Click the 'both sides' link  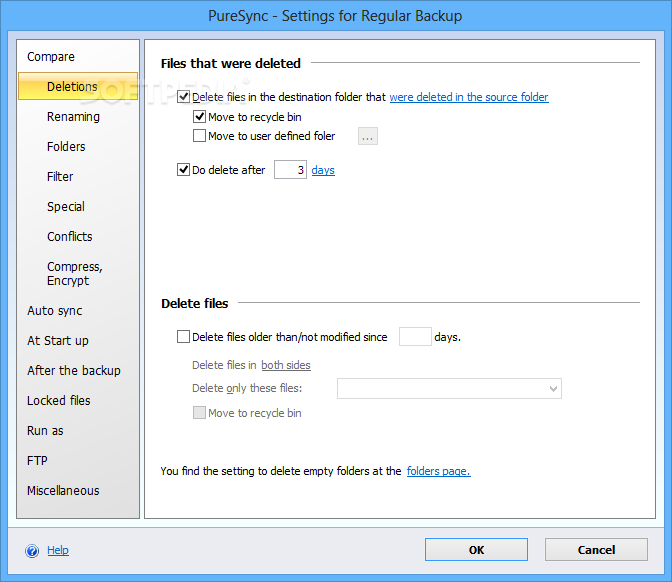click(286, 365)
